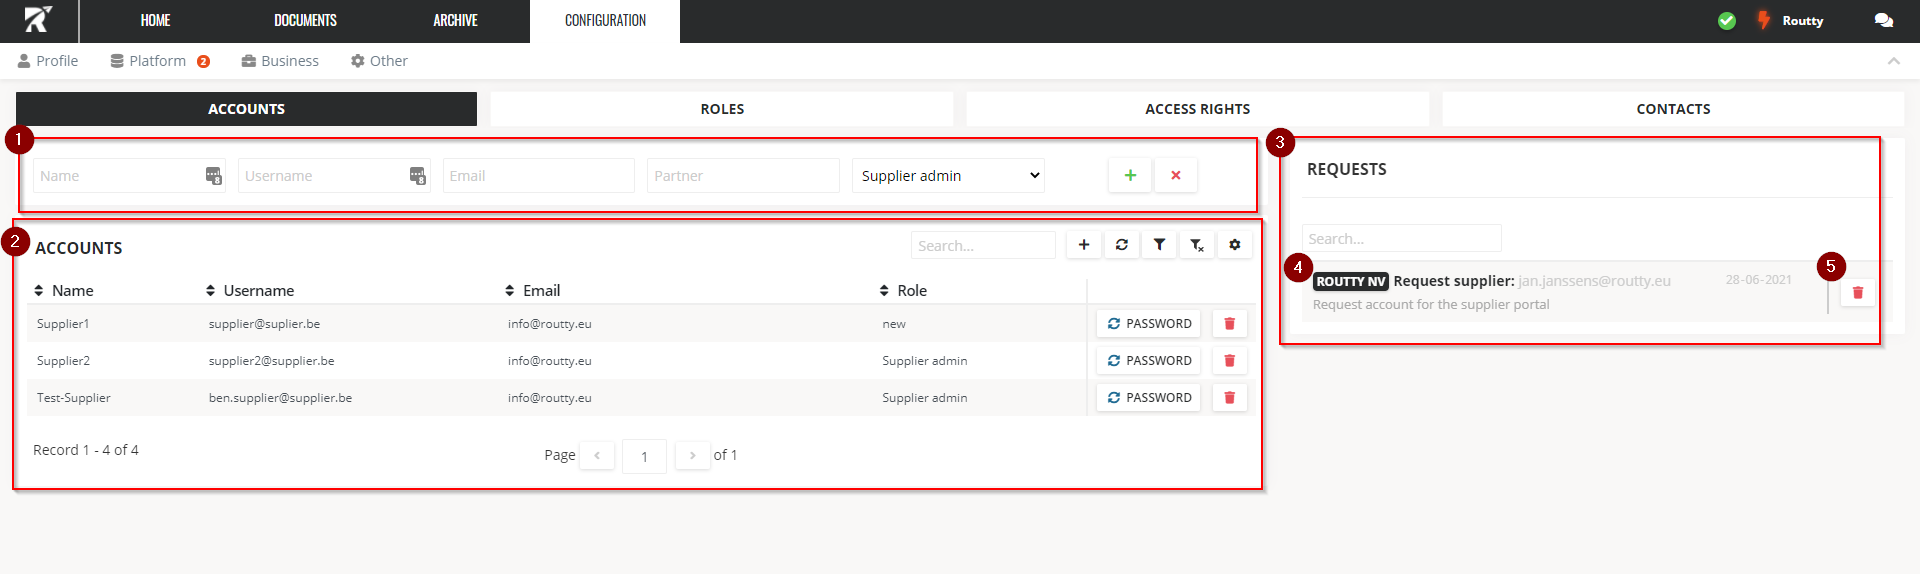Open the Documents menu
The height and width of the screenshot is (574, 1920).
(x=305, y=21)
